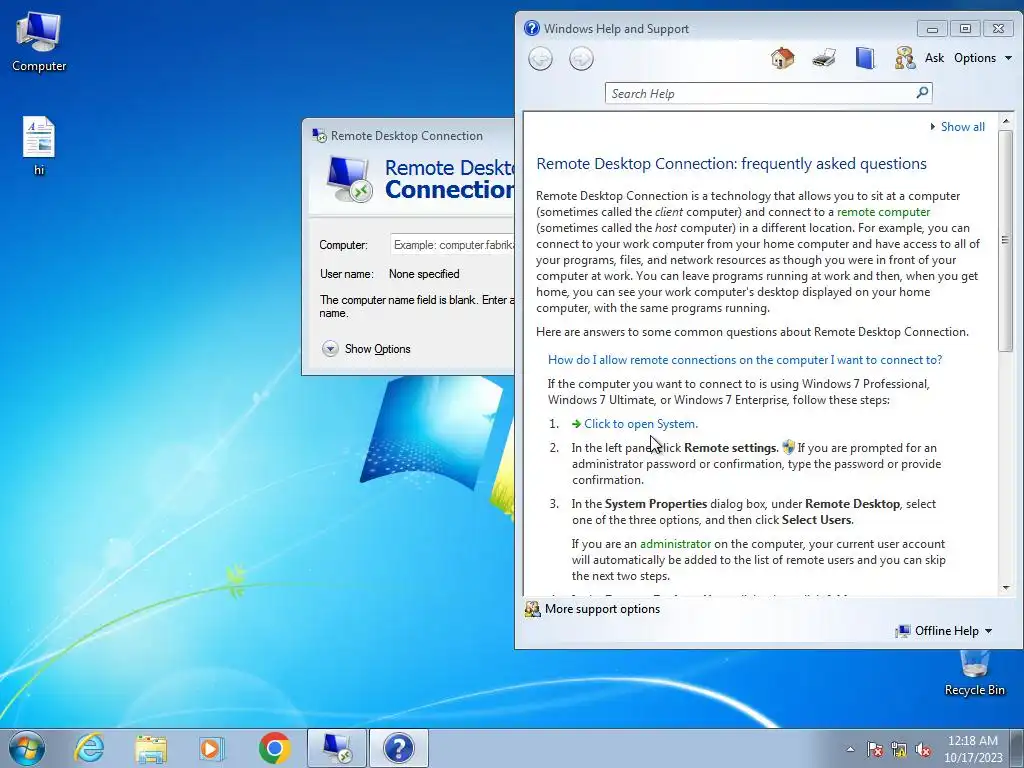Toggle How do I allow remote connections question
The height and width of the screenshot is (768, 1024).
[x=744, y=360]
